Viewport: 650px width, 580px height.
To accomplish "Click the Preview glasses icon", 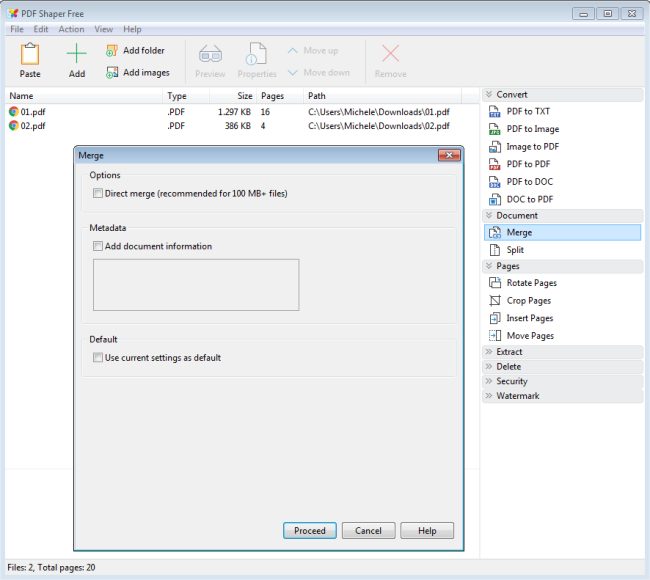I will [x=210, y=54].
